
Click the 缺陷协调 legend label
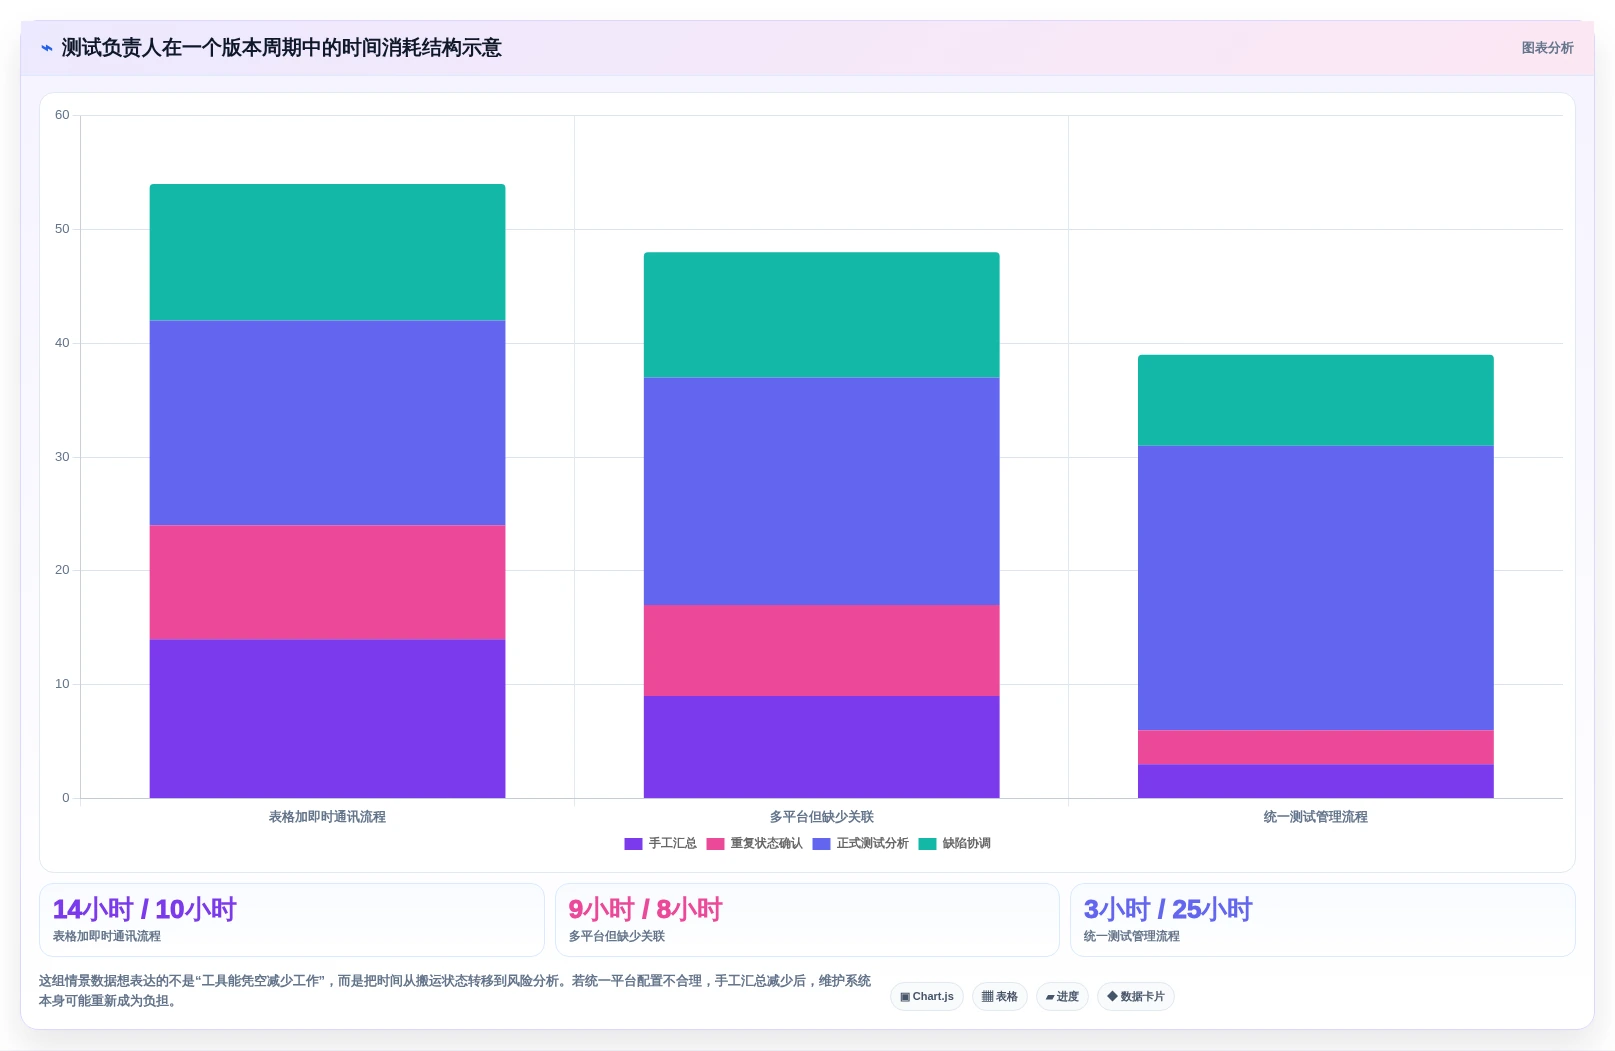[x=966, y=844]
